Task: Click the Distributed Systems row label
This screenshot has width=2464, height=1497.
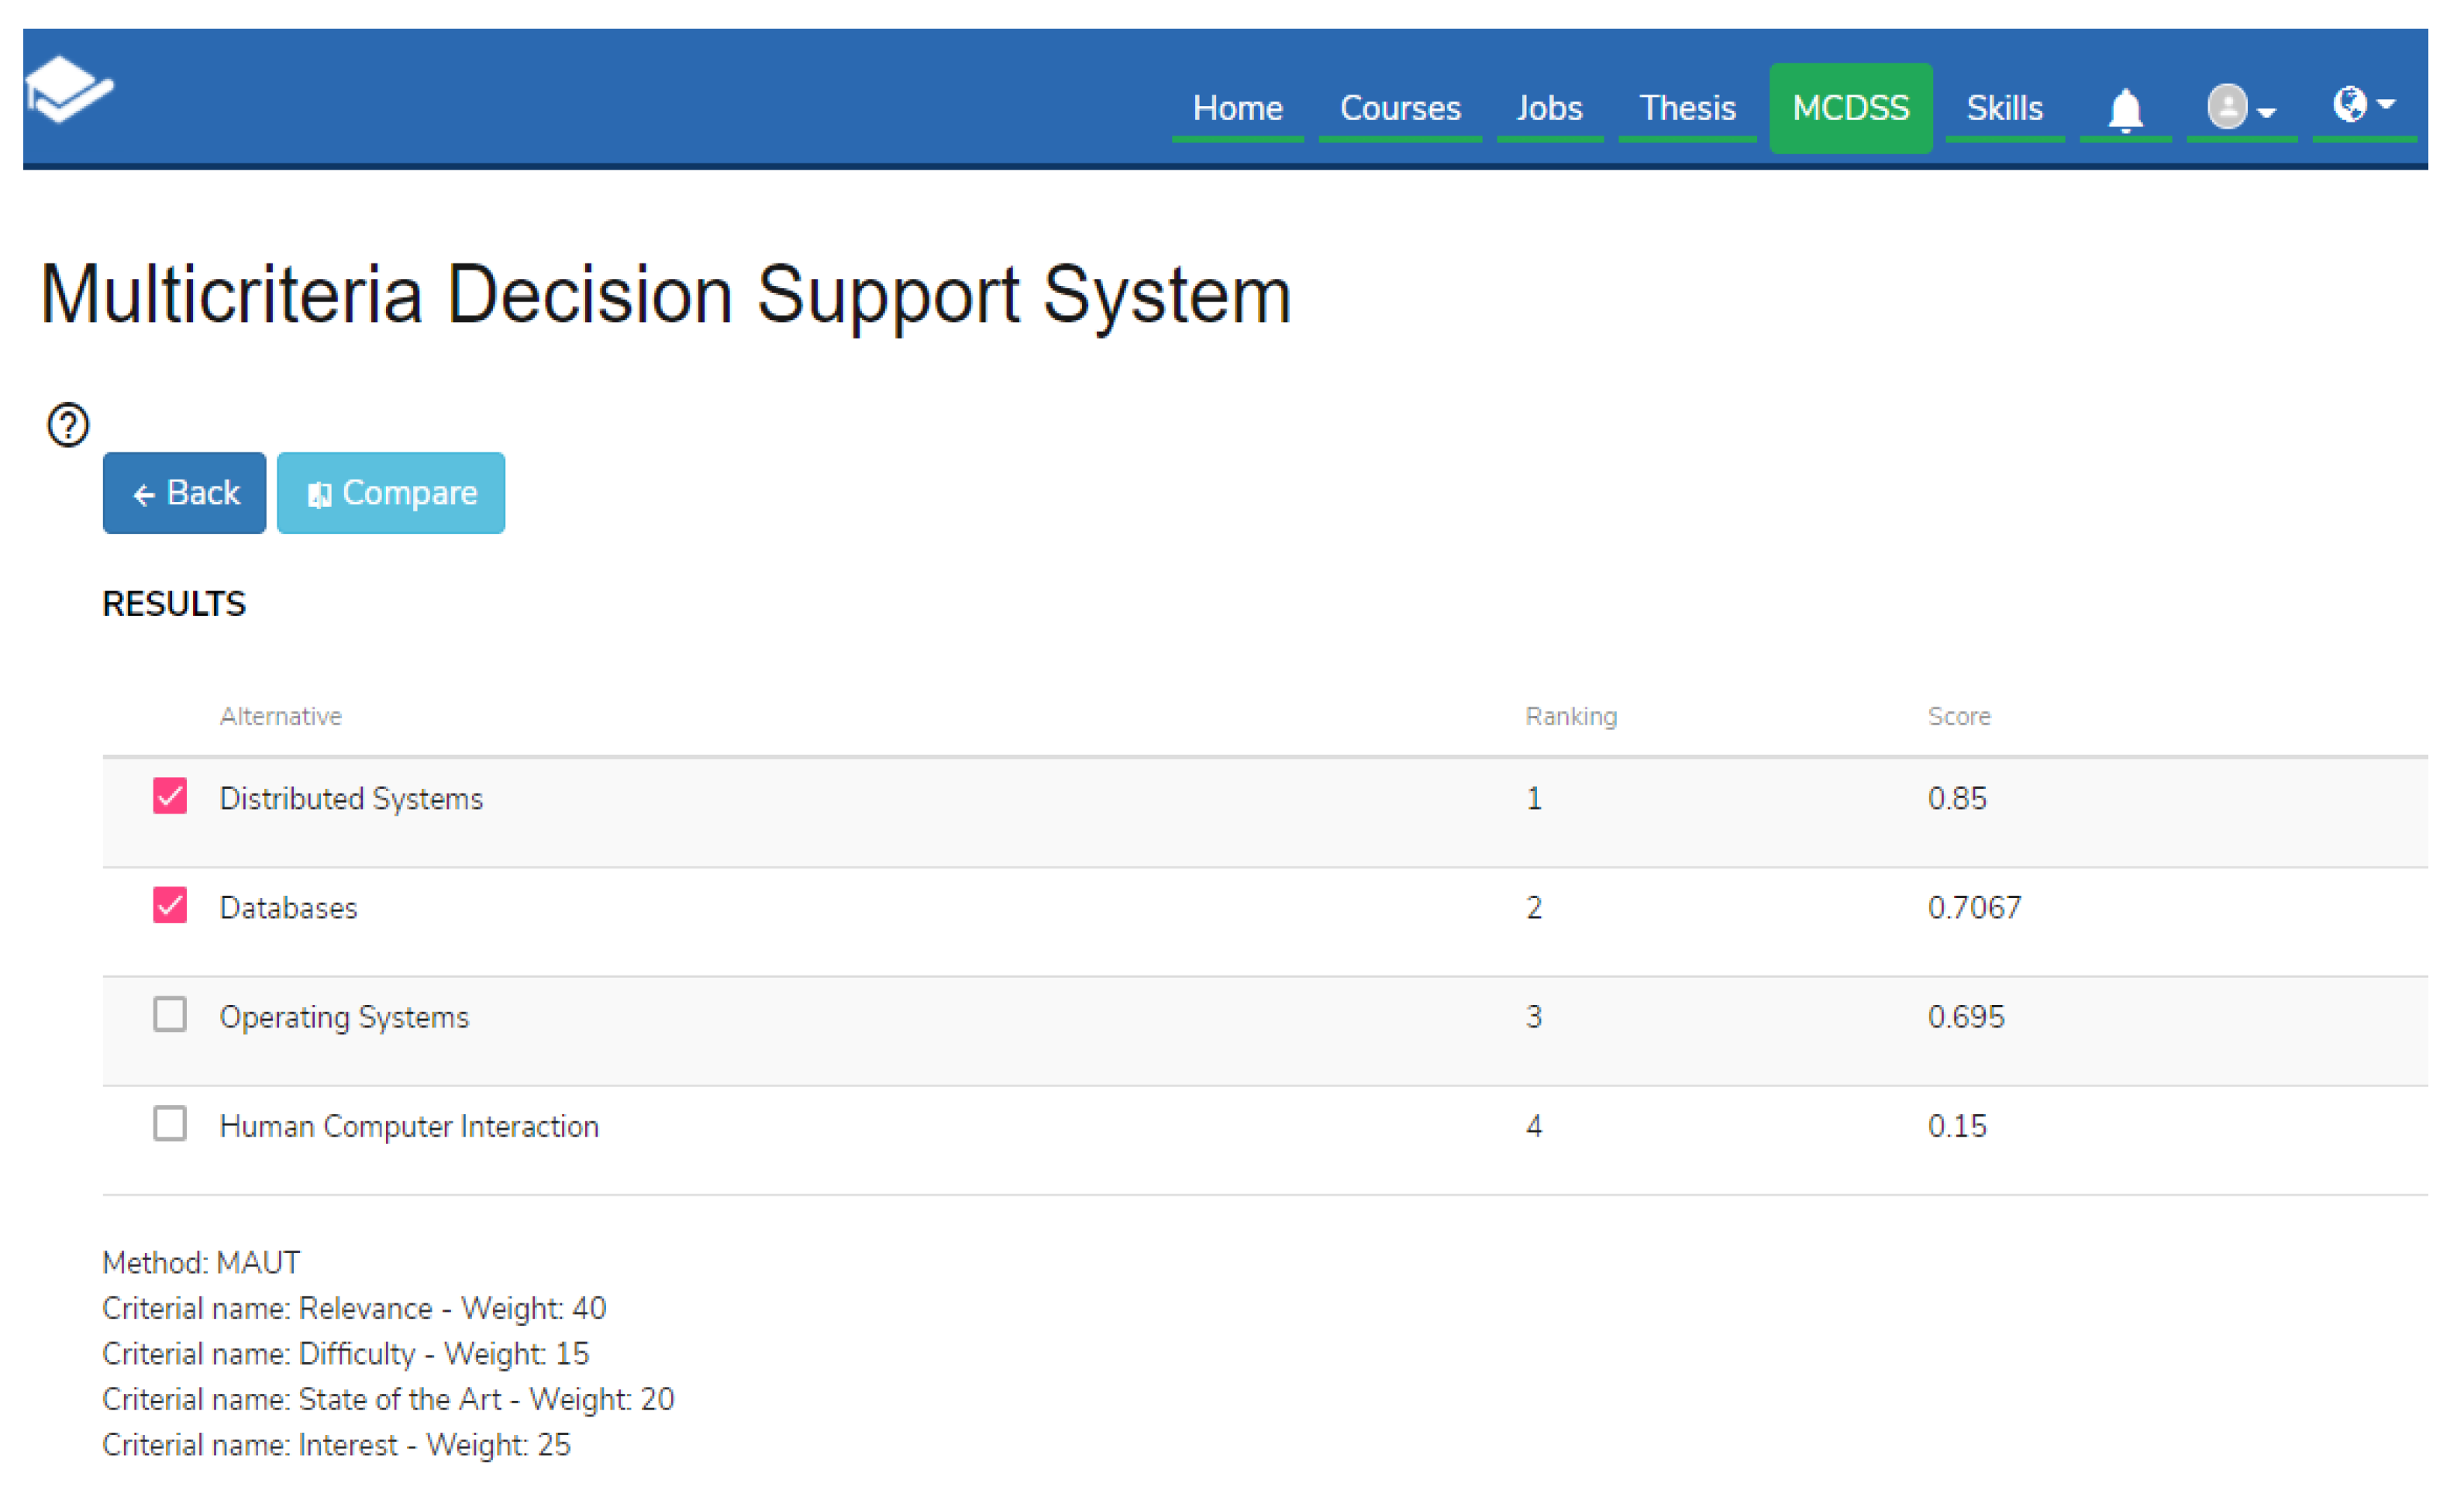Action: point(351,798)
